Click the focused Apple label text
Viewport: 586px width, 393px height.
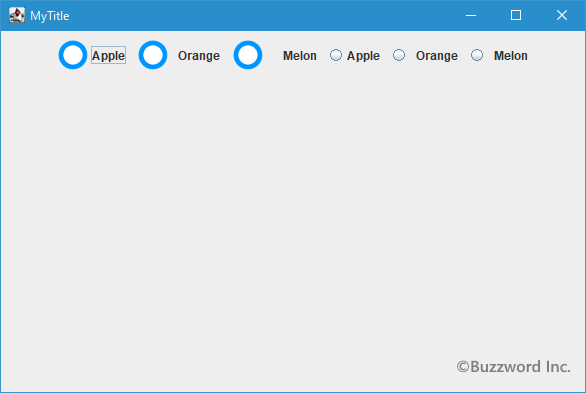point(108,55)
